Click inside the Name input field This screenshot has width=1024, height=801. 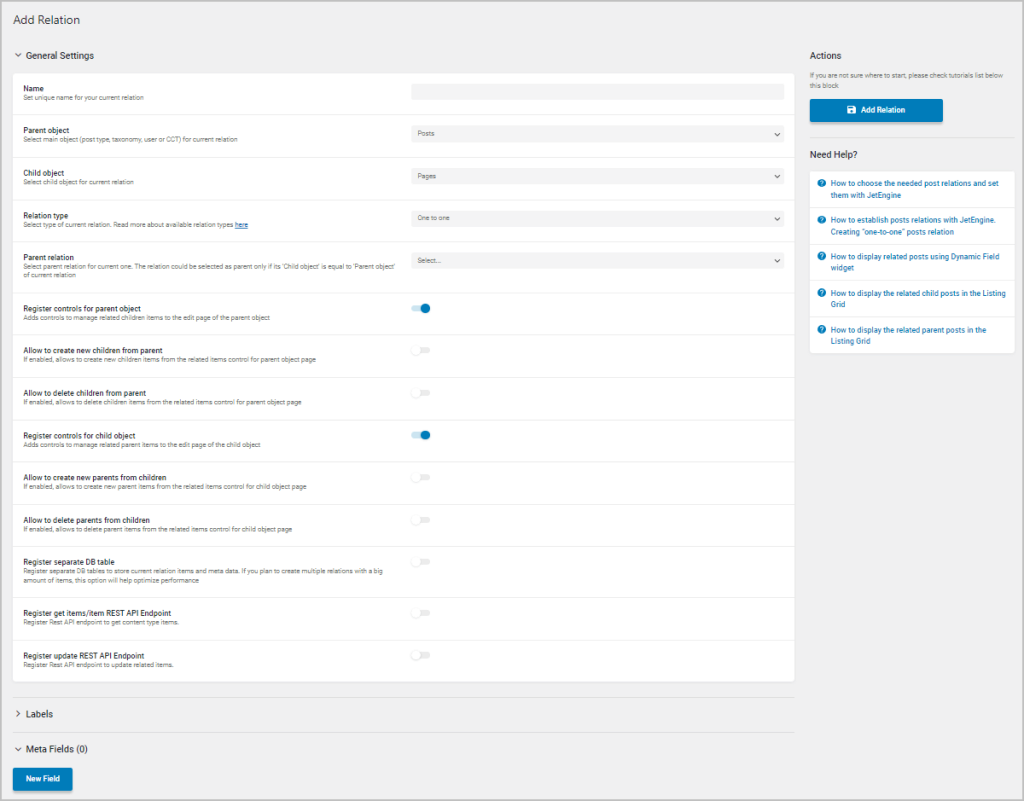[x=596, y=90]
